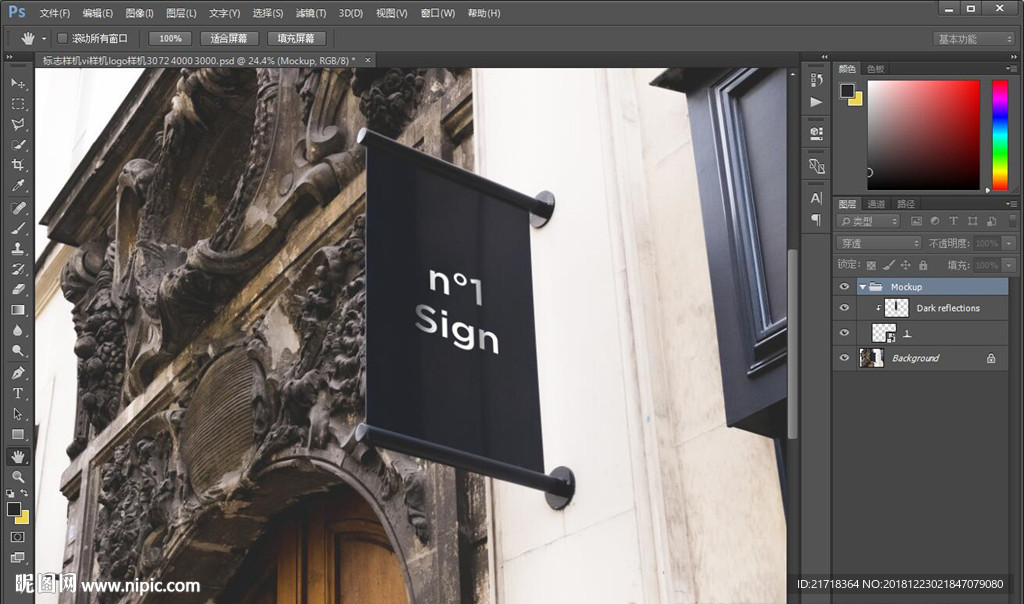Open the History panel icon

pos(816,80)
